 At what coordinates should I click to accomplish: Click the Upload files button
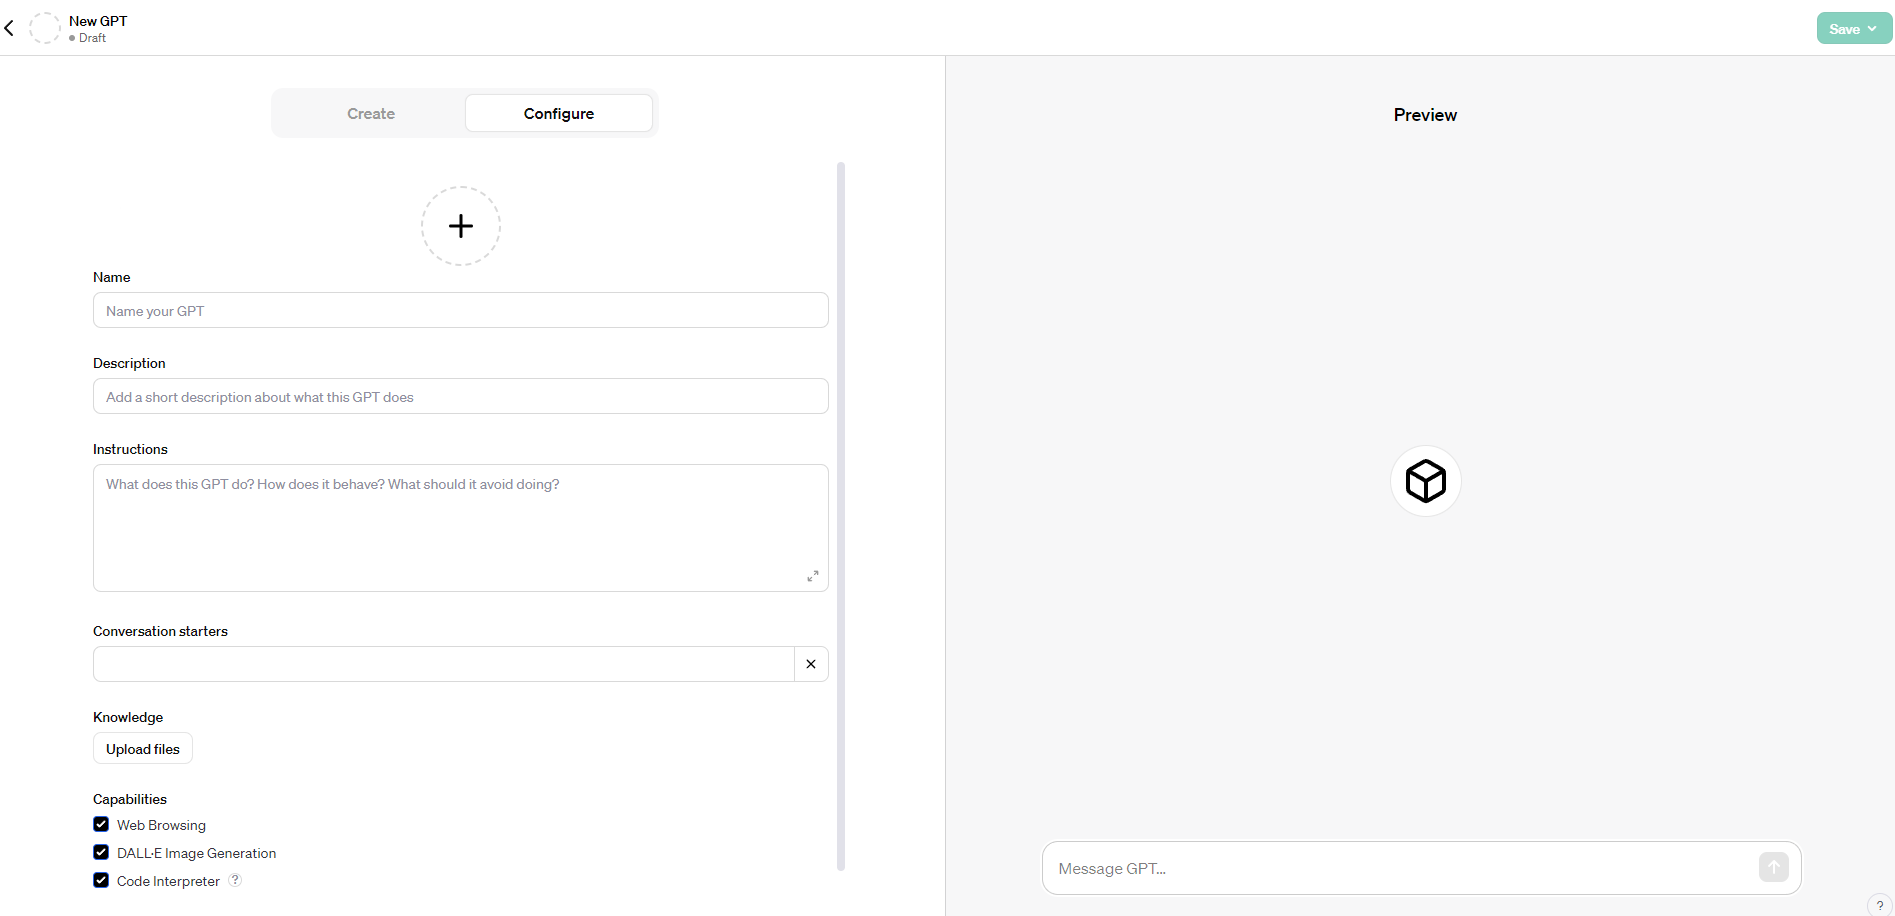pyautogui.click(x=143, y=749)
